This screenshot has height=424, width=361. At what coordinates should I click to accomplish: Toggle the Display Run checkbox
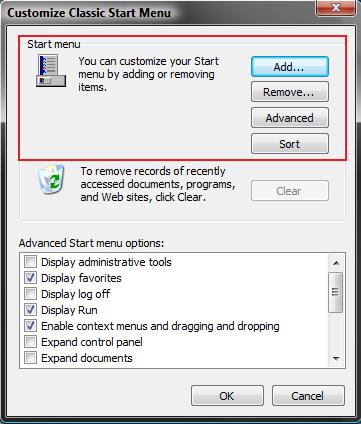click(30, 310)
